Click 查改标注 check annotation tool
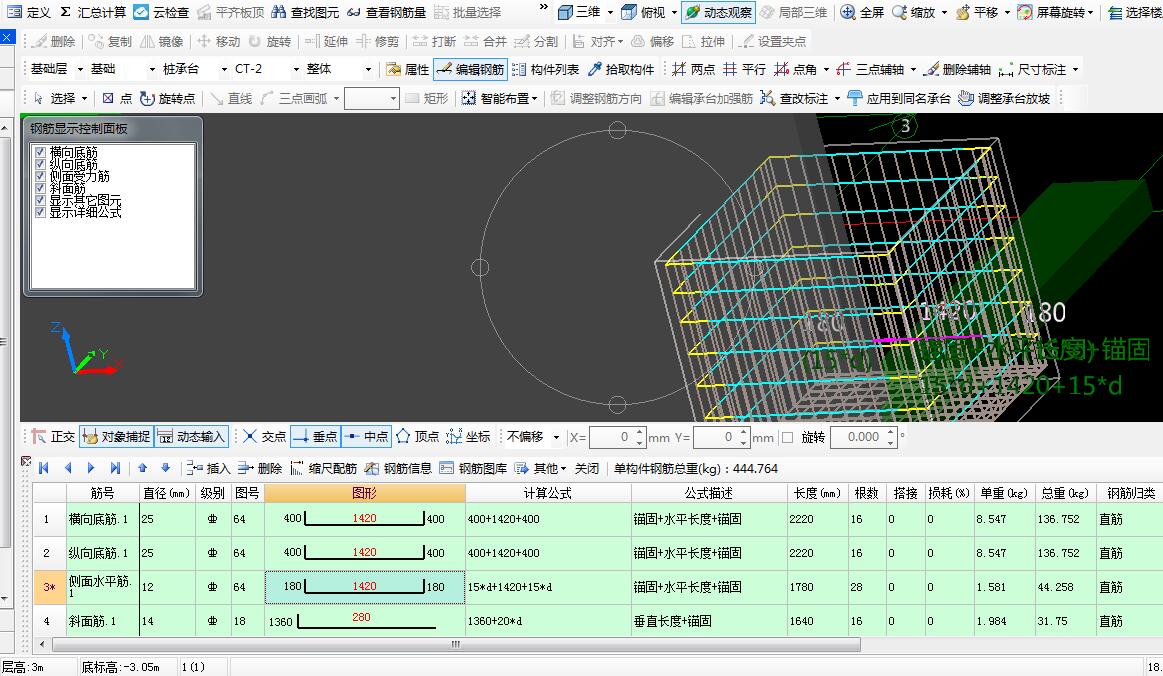This screenshot has width=1163, height=676. 794,98
